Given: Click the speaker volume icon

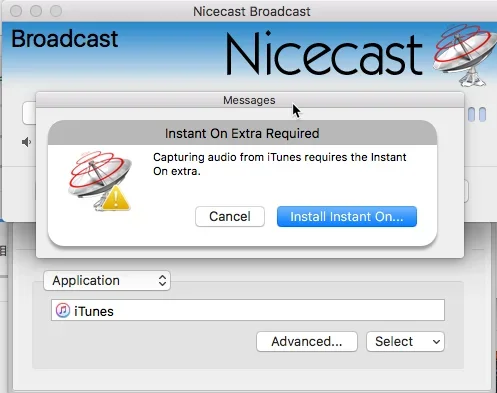Looking at the screenshot, I should [x=26, y=142].
